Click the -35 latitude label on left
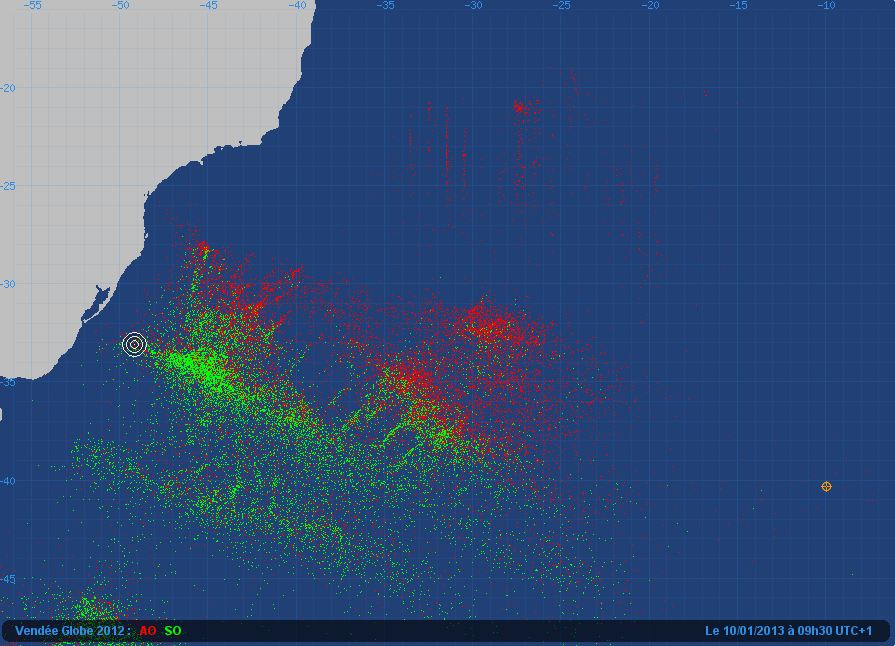Image resolution: width=895 pixels, height=646 pixels. click(x=7, y=382)
